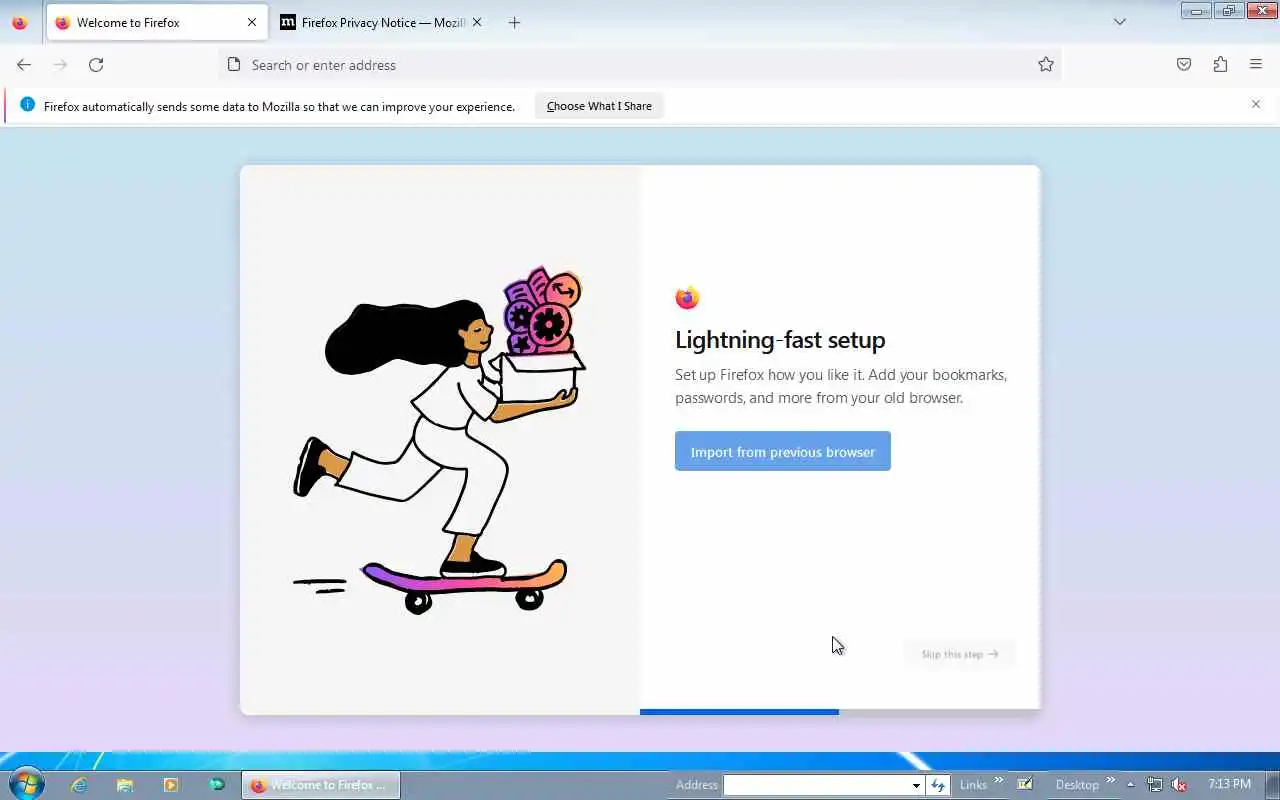Click the info icon in the notification bar

click(x=27, y=105)
